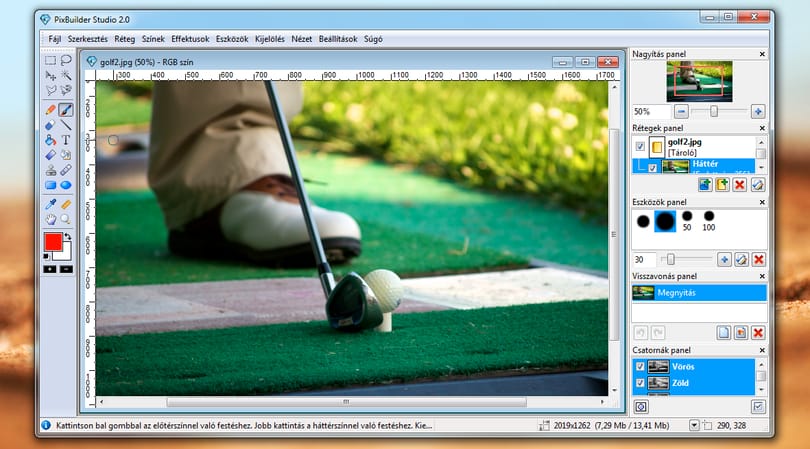Click the red foreground color swatch
Viewport: 810px width, 449px height.
[53, 242]
